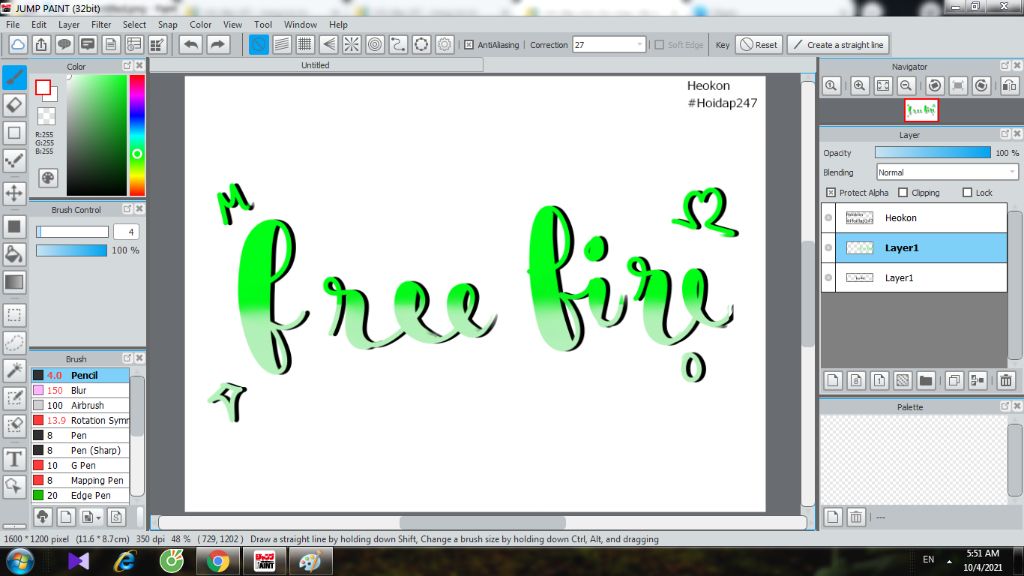Image resolution: width=1024 pixels, height=576 pixels.
Task: Select the Gradient tool
Action: (x=14, y=282)
